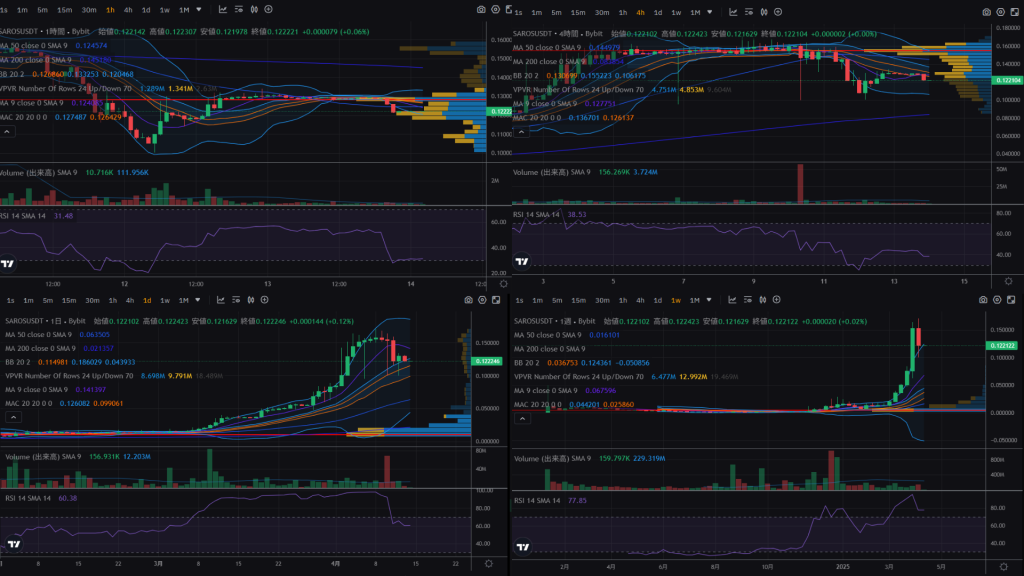Expand more intervals dropdown in 4h chart
This screenshot has width=1024, height=576.
[710, 12]
